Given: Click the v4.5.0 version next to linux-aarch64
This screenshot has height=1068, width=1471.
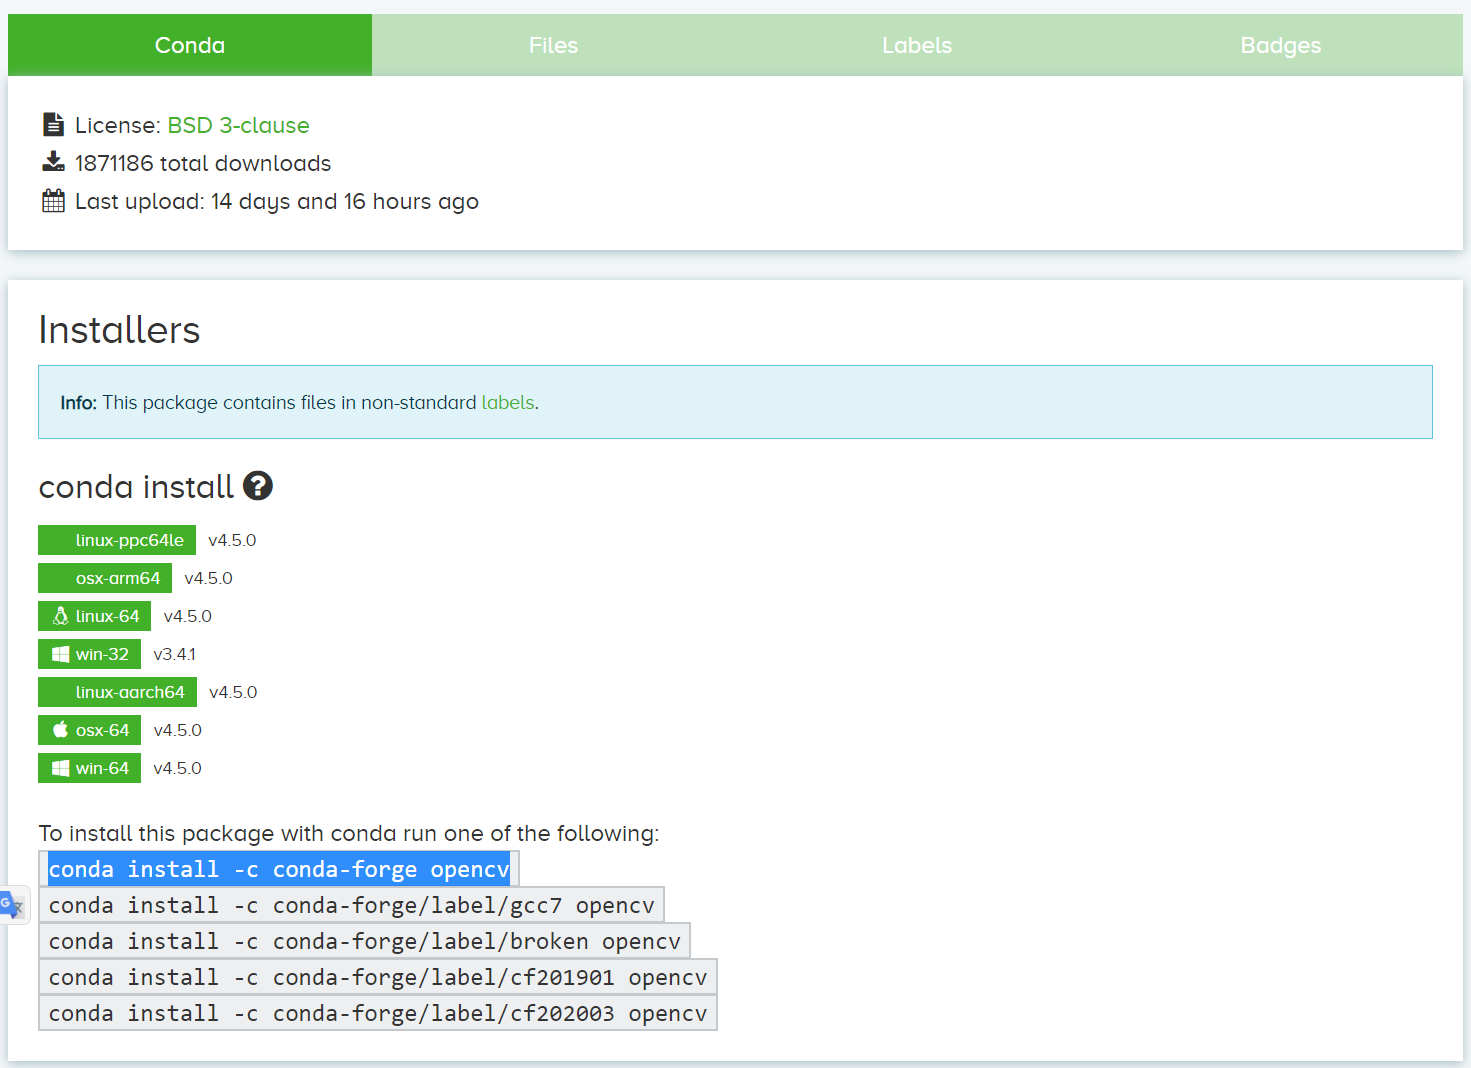Looking at the screenshot, I should pyautogui.click(x=233, y=692).
